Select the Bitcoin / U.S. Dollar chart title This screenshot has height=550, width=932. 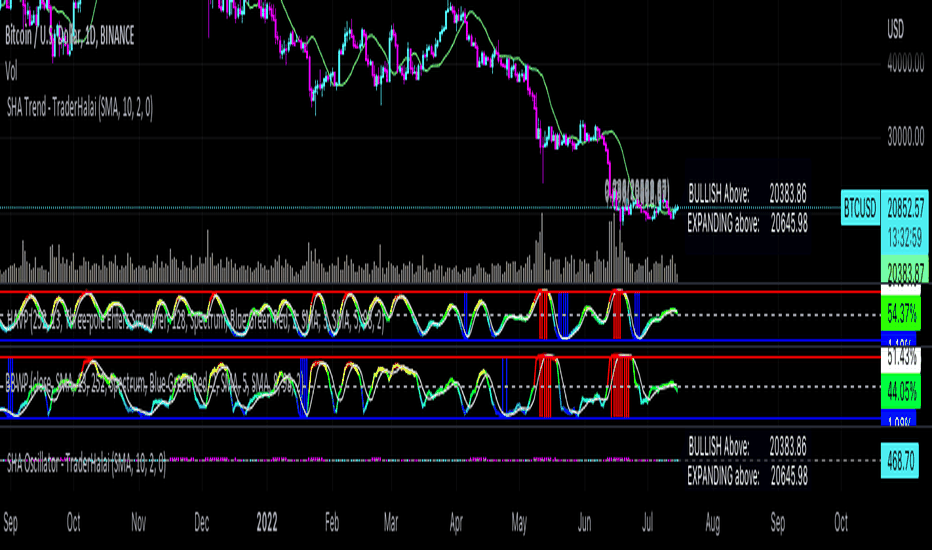70,37
